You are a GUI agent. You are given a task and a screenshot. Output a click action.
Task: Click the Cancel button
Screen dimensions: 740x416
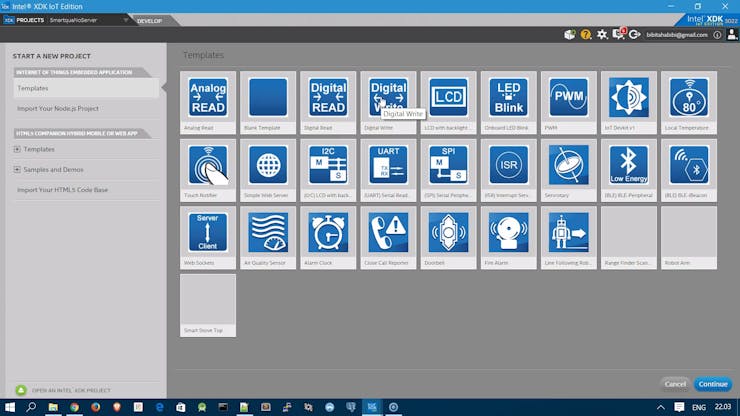click(x=675, y=384)
